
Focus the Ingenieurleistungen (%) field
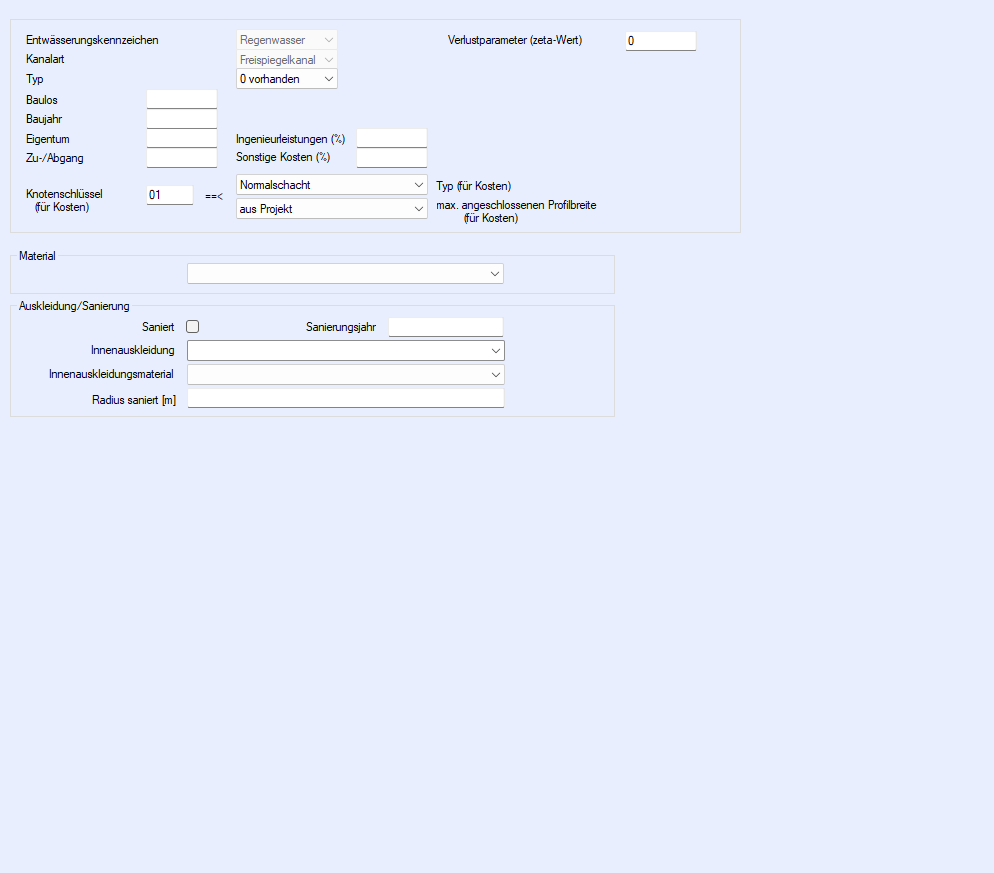click(x=391, y=138)
